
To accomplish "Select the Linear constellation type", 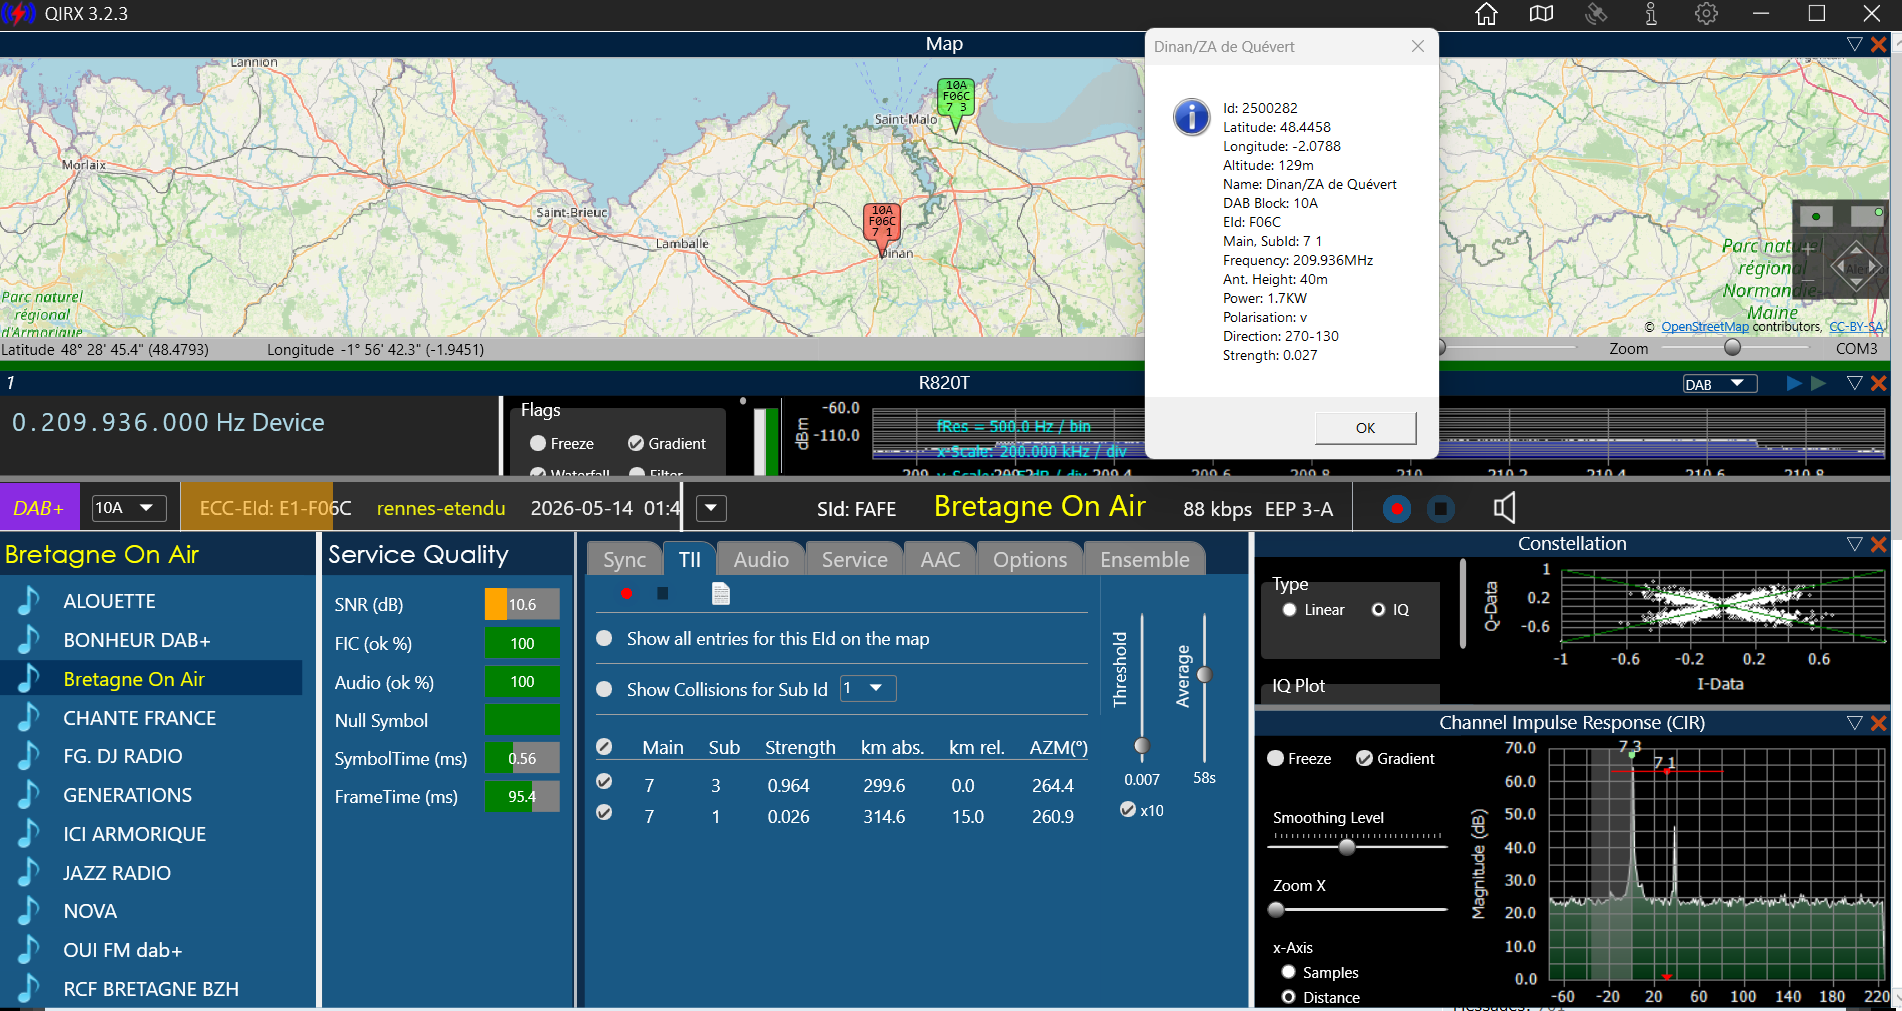I will pyautogui.click(x=1289, y=610).
